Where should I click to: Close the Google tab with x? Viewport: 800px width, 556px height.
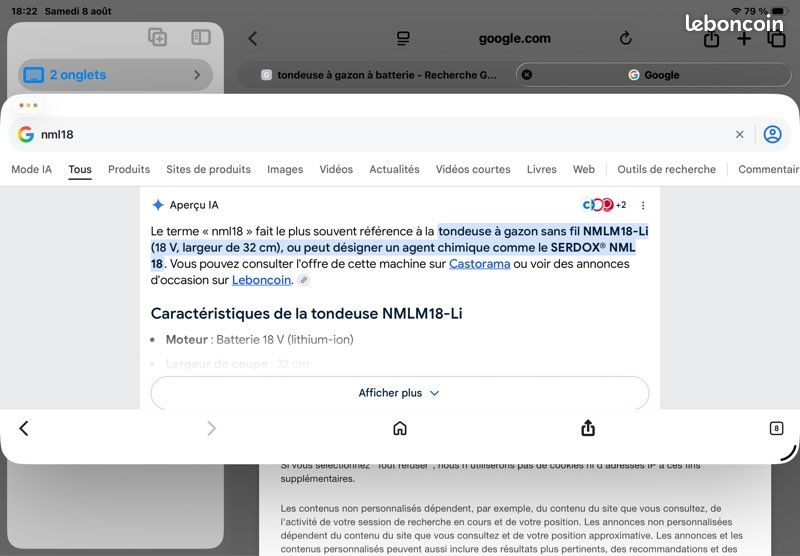[527, 75]
